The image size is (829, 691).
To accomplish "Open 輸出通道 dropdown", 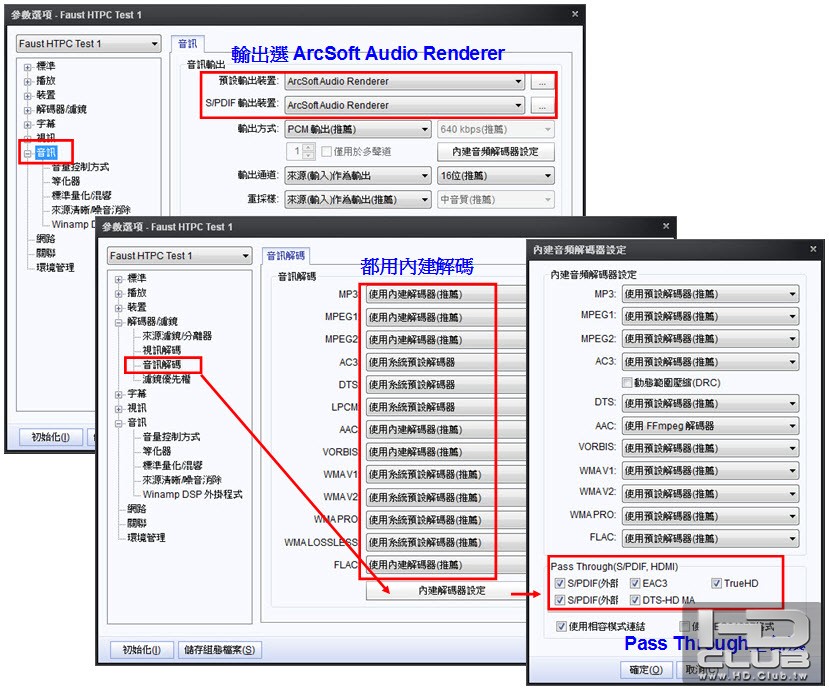I will [358, 176].
